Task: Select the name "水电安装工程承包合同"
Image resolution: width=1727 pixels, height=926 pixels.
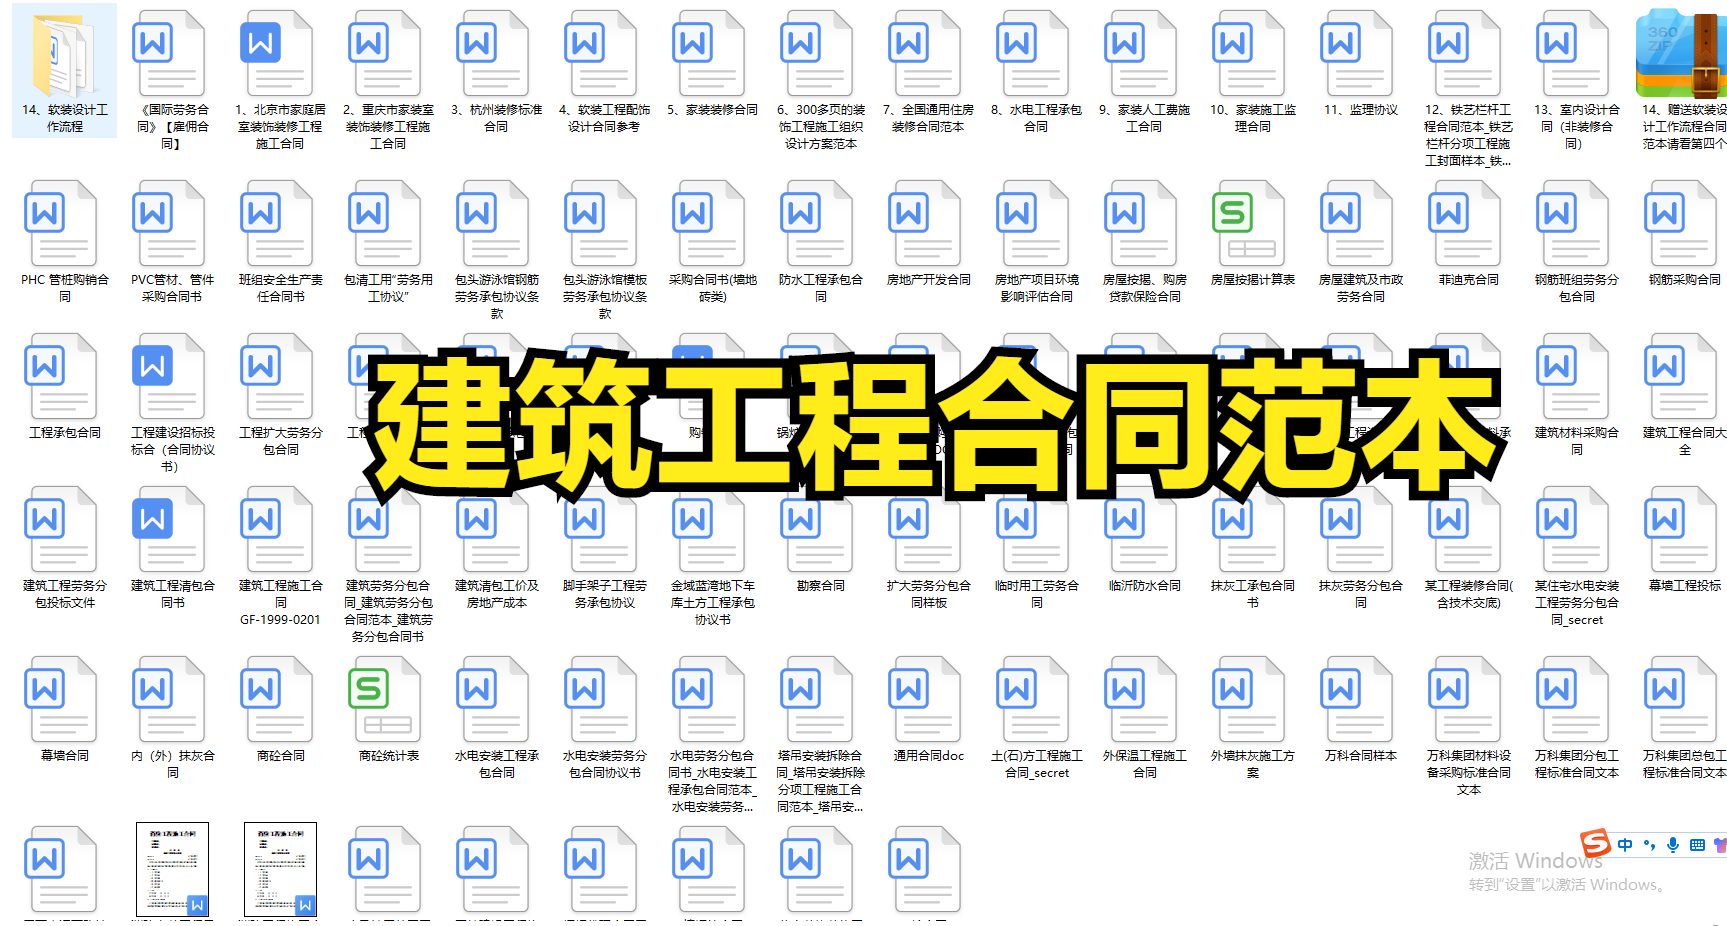Action: pos(497,764)
